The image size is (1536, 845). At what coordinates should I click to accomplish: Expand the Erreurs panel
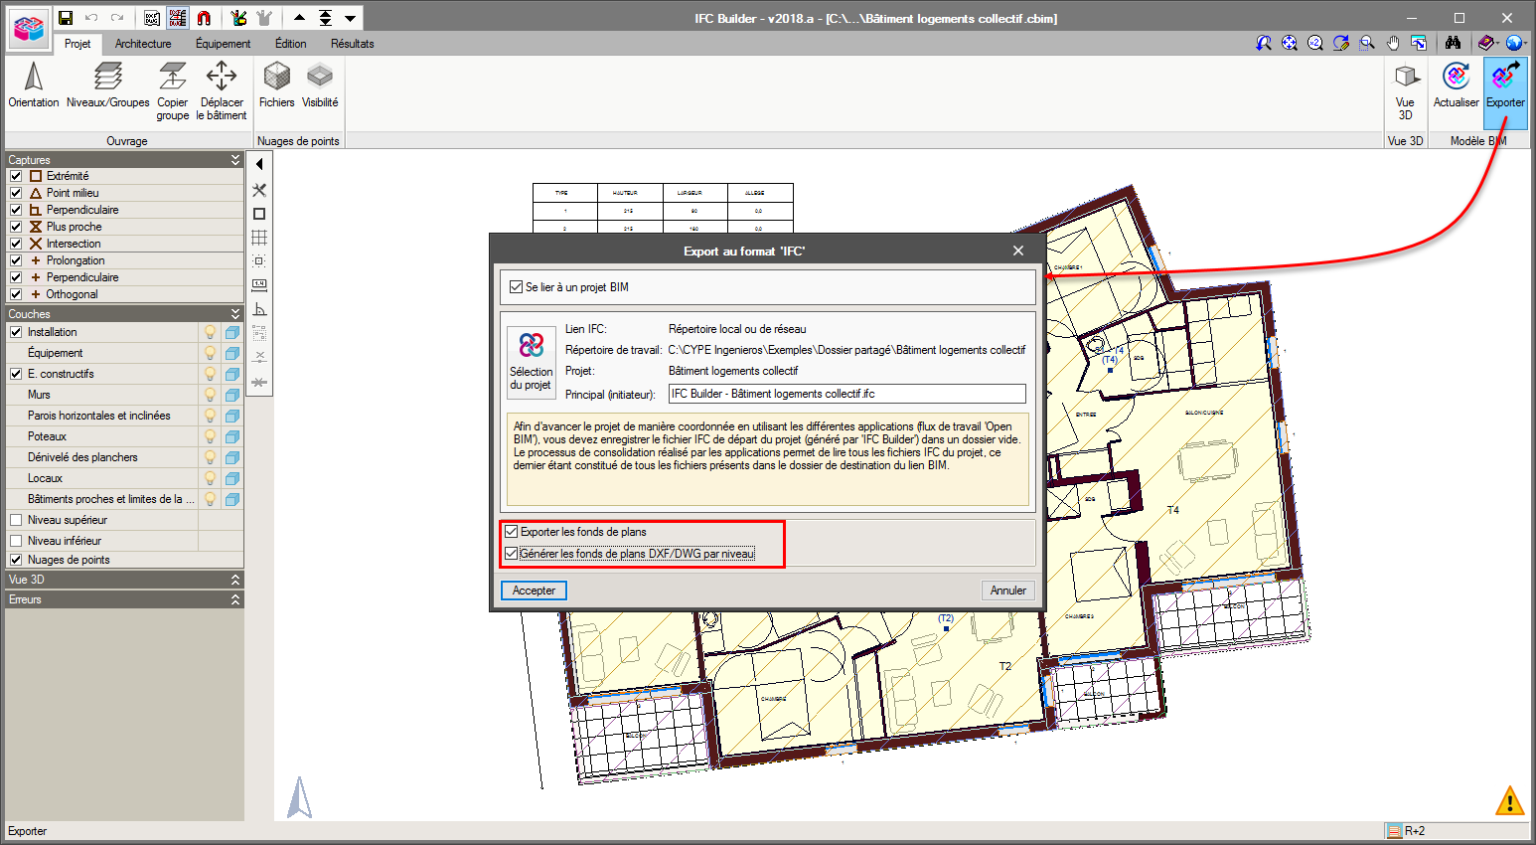235,600
